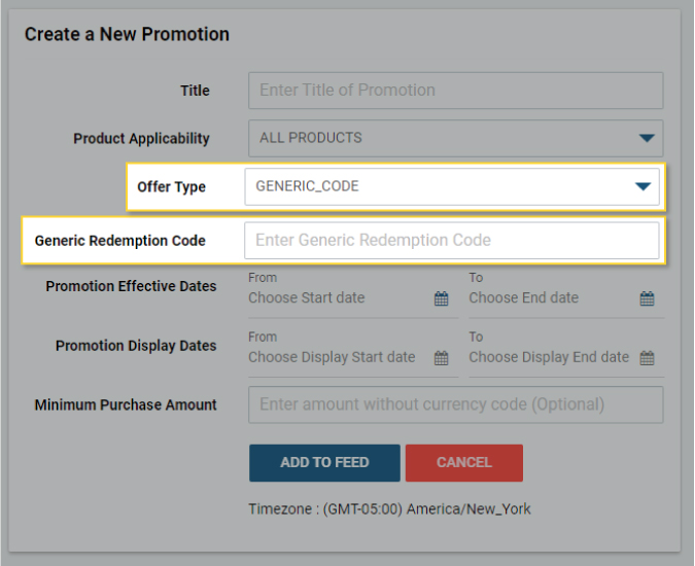Viewport: 695px width, 566px height.
Task: Click the Timezone America/New_York text
Action: [x=389, y=509]
